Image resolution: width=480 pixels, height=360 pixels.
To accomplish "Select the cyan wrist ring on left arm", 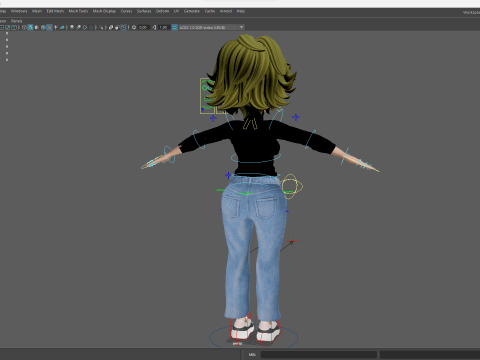I will (x=169, y=154).
